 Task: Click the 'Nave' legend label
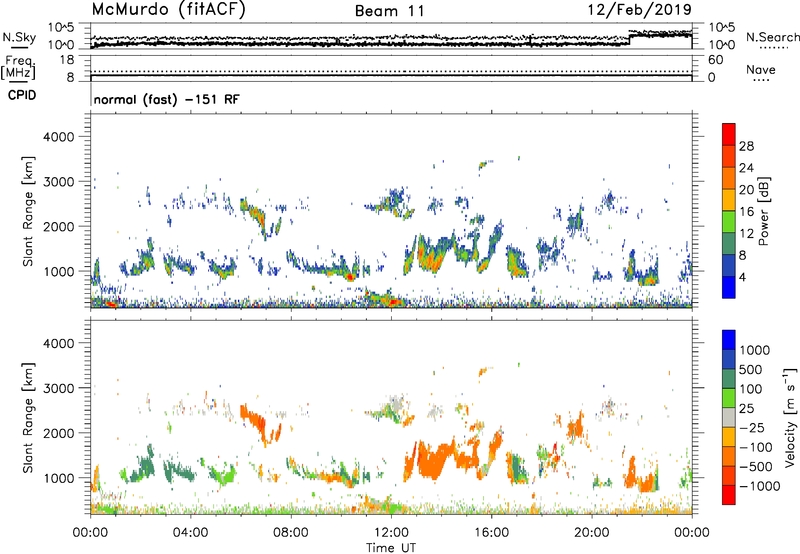click(x=760, y=69)
